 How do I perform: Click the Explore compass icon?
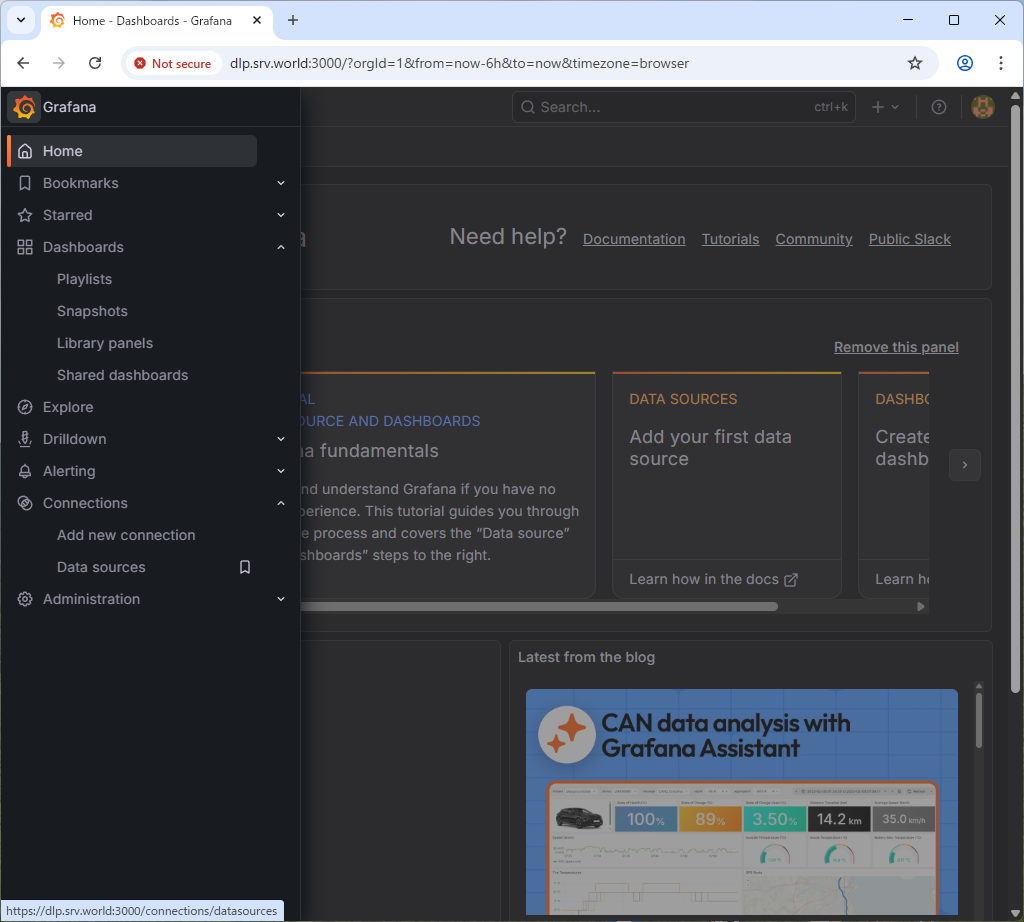tap(25, 407)
